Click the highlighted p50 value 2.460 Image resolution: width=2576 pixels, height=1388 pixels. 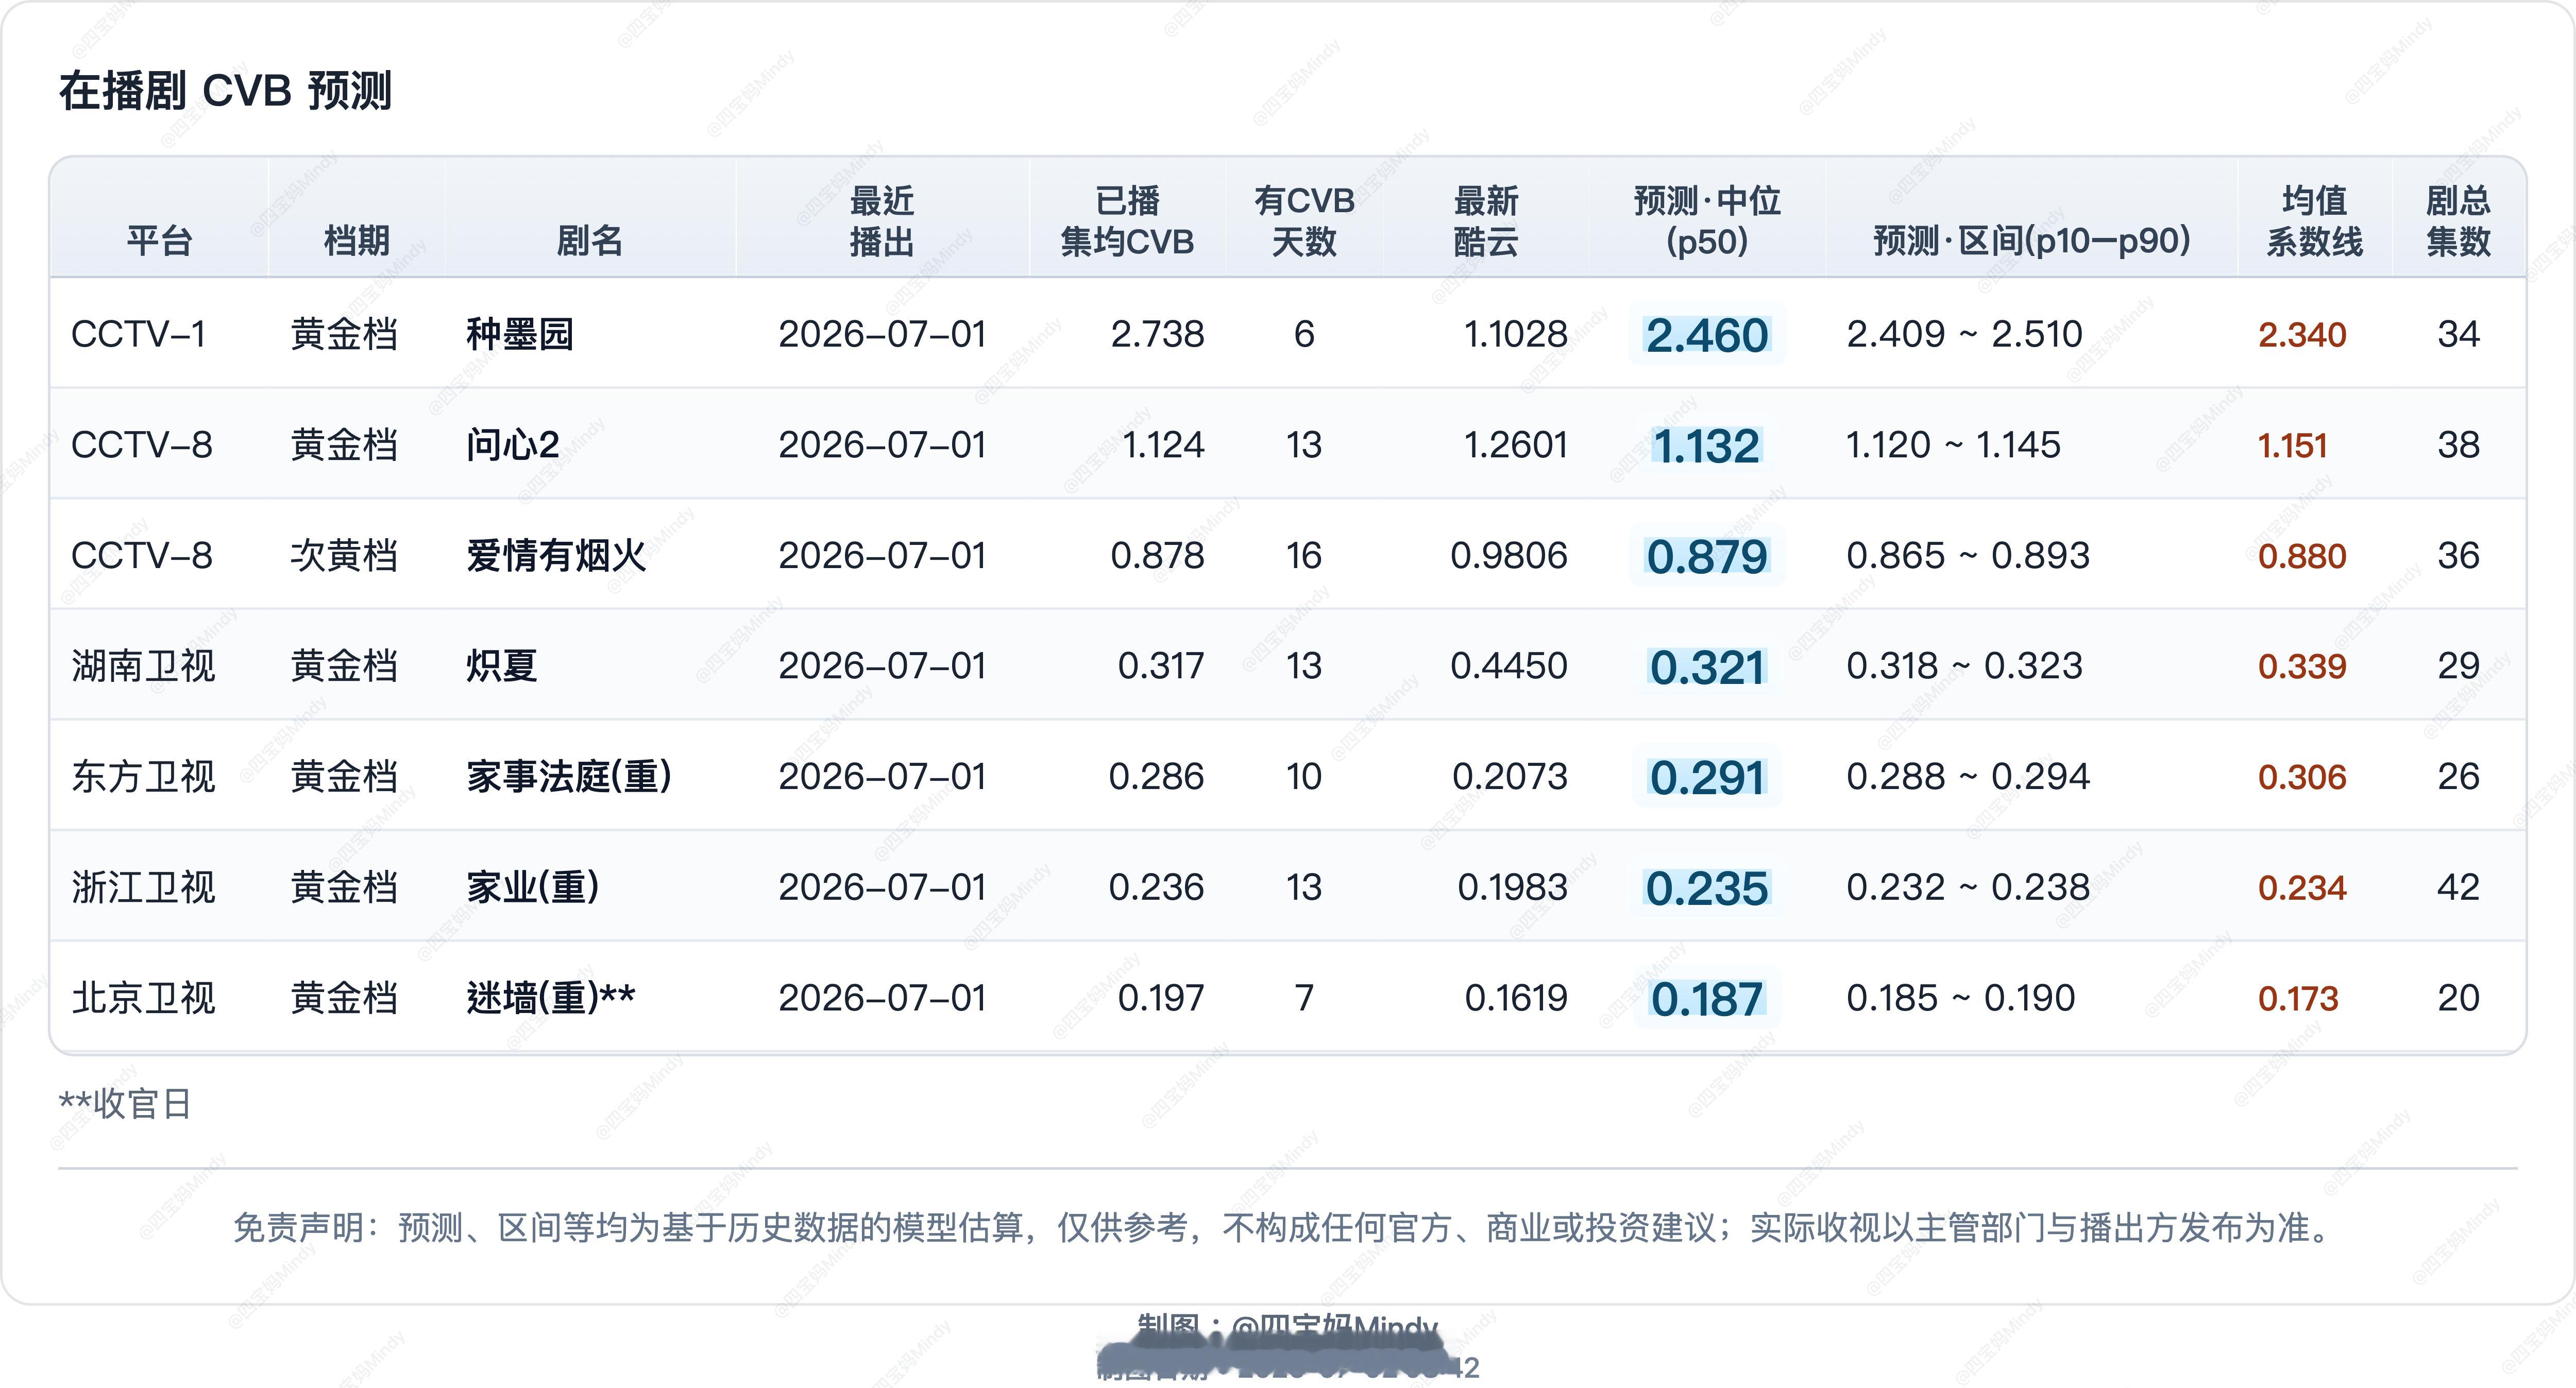pyautogui.click(x=1707, y=335)
